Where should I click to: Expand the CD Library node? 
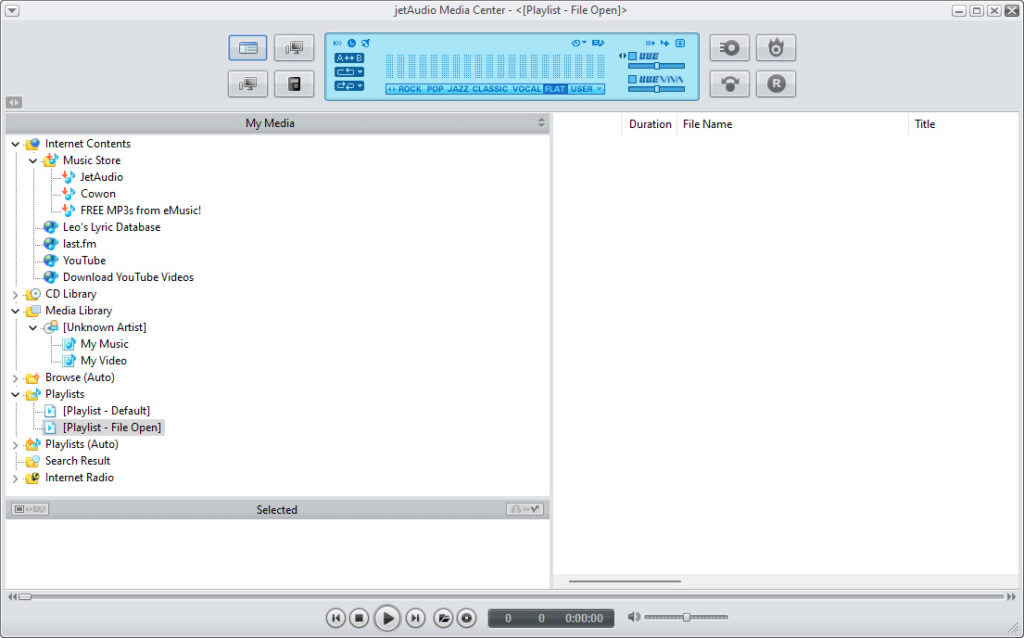tap(15, 295)
